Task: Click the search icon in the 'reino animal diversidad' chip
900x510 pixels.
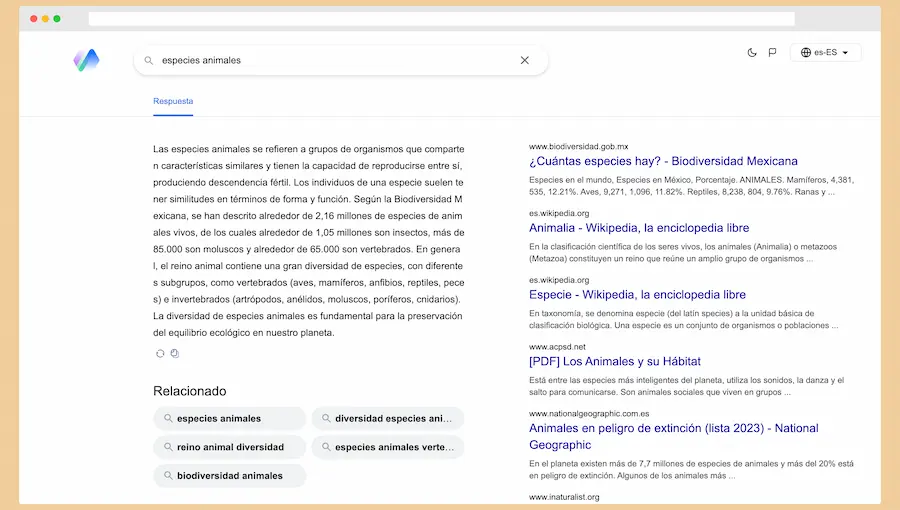Action: 169,447
